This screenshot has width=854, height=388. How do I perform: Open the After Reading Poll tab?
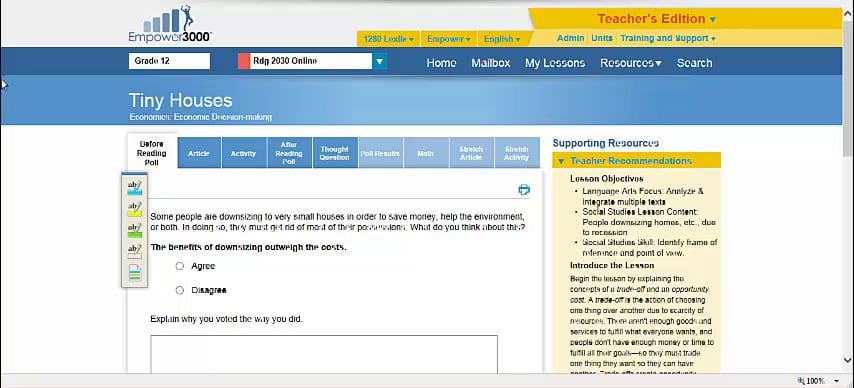point(289,154)
